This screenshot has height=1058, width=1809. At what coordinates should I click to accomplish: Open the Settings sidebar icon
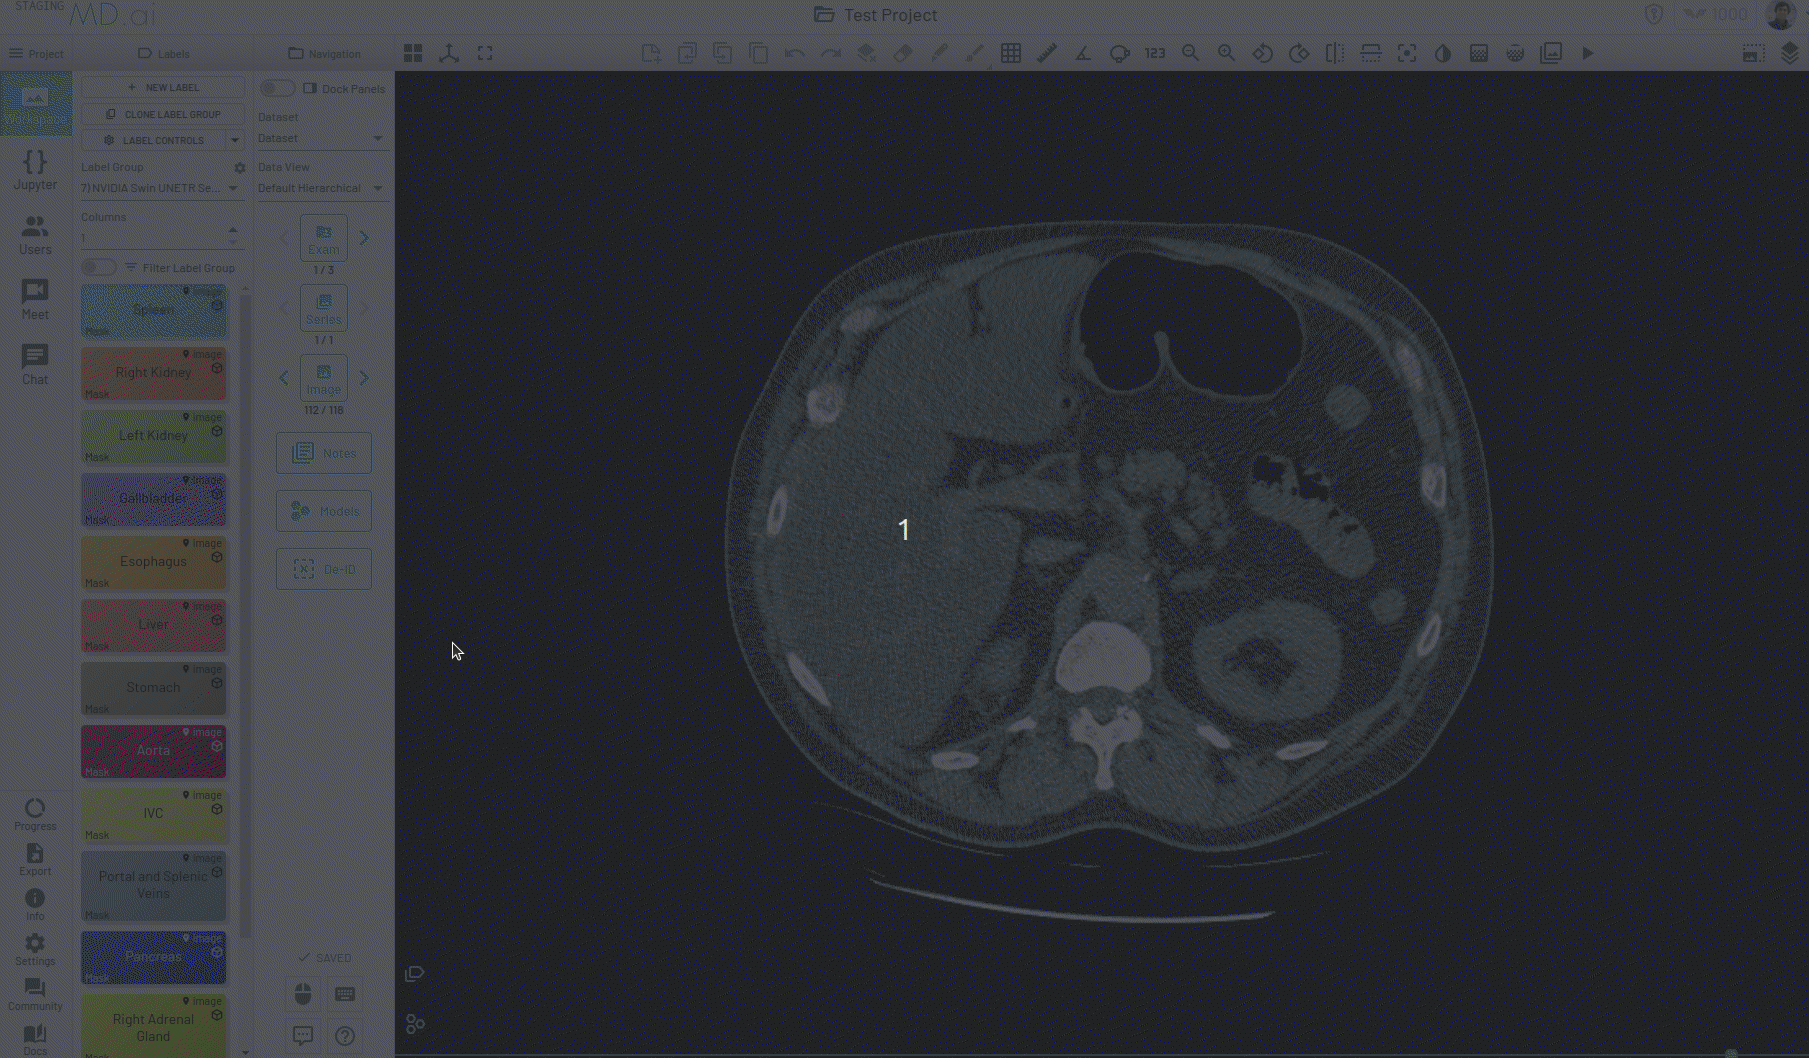(35, 948)
